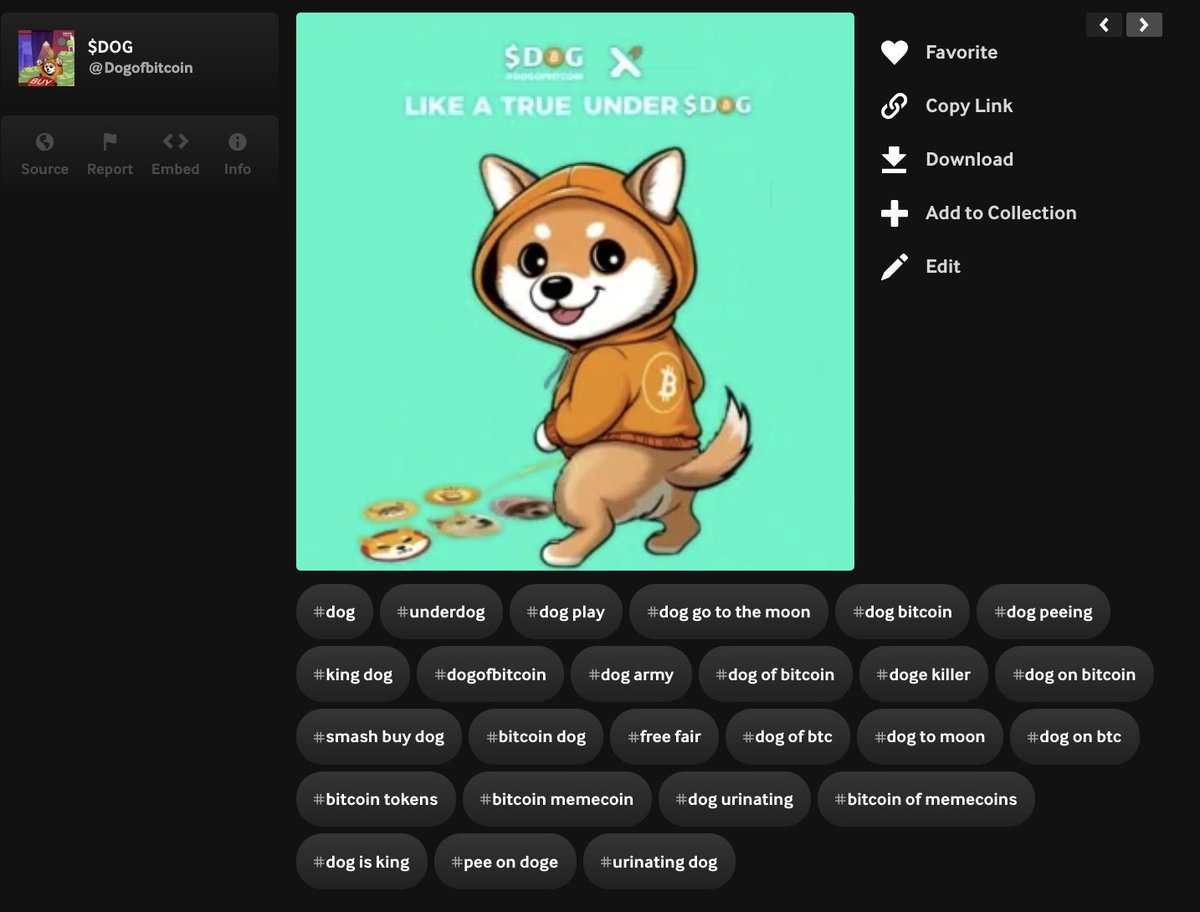Click the Info circle icon

click(237, 142)
